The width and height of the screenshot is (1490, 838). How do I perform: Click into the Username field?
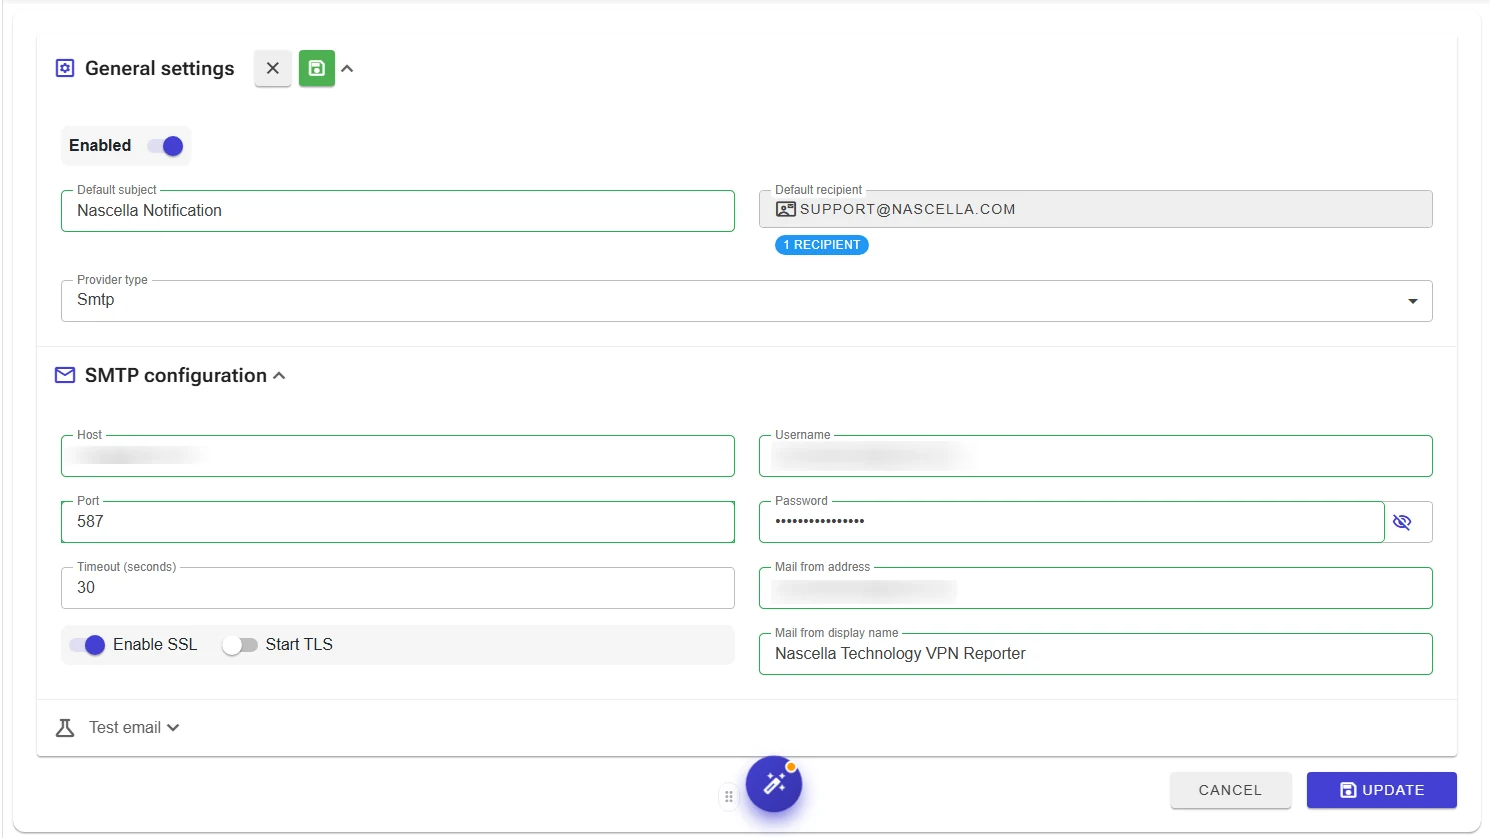coord(1096,456)
